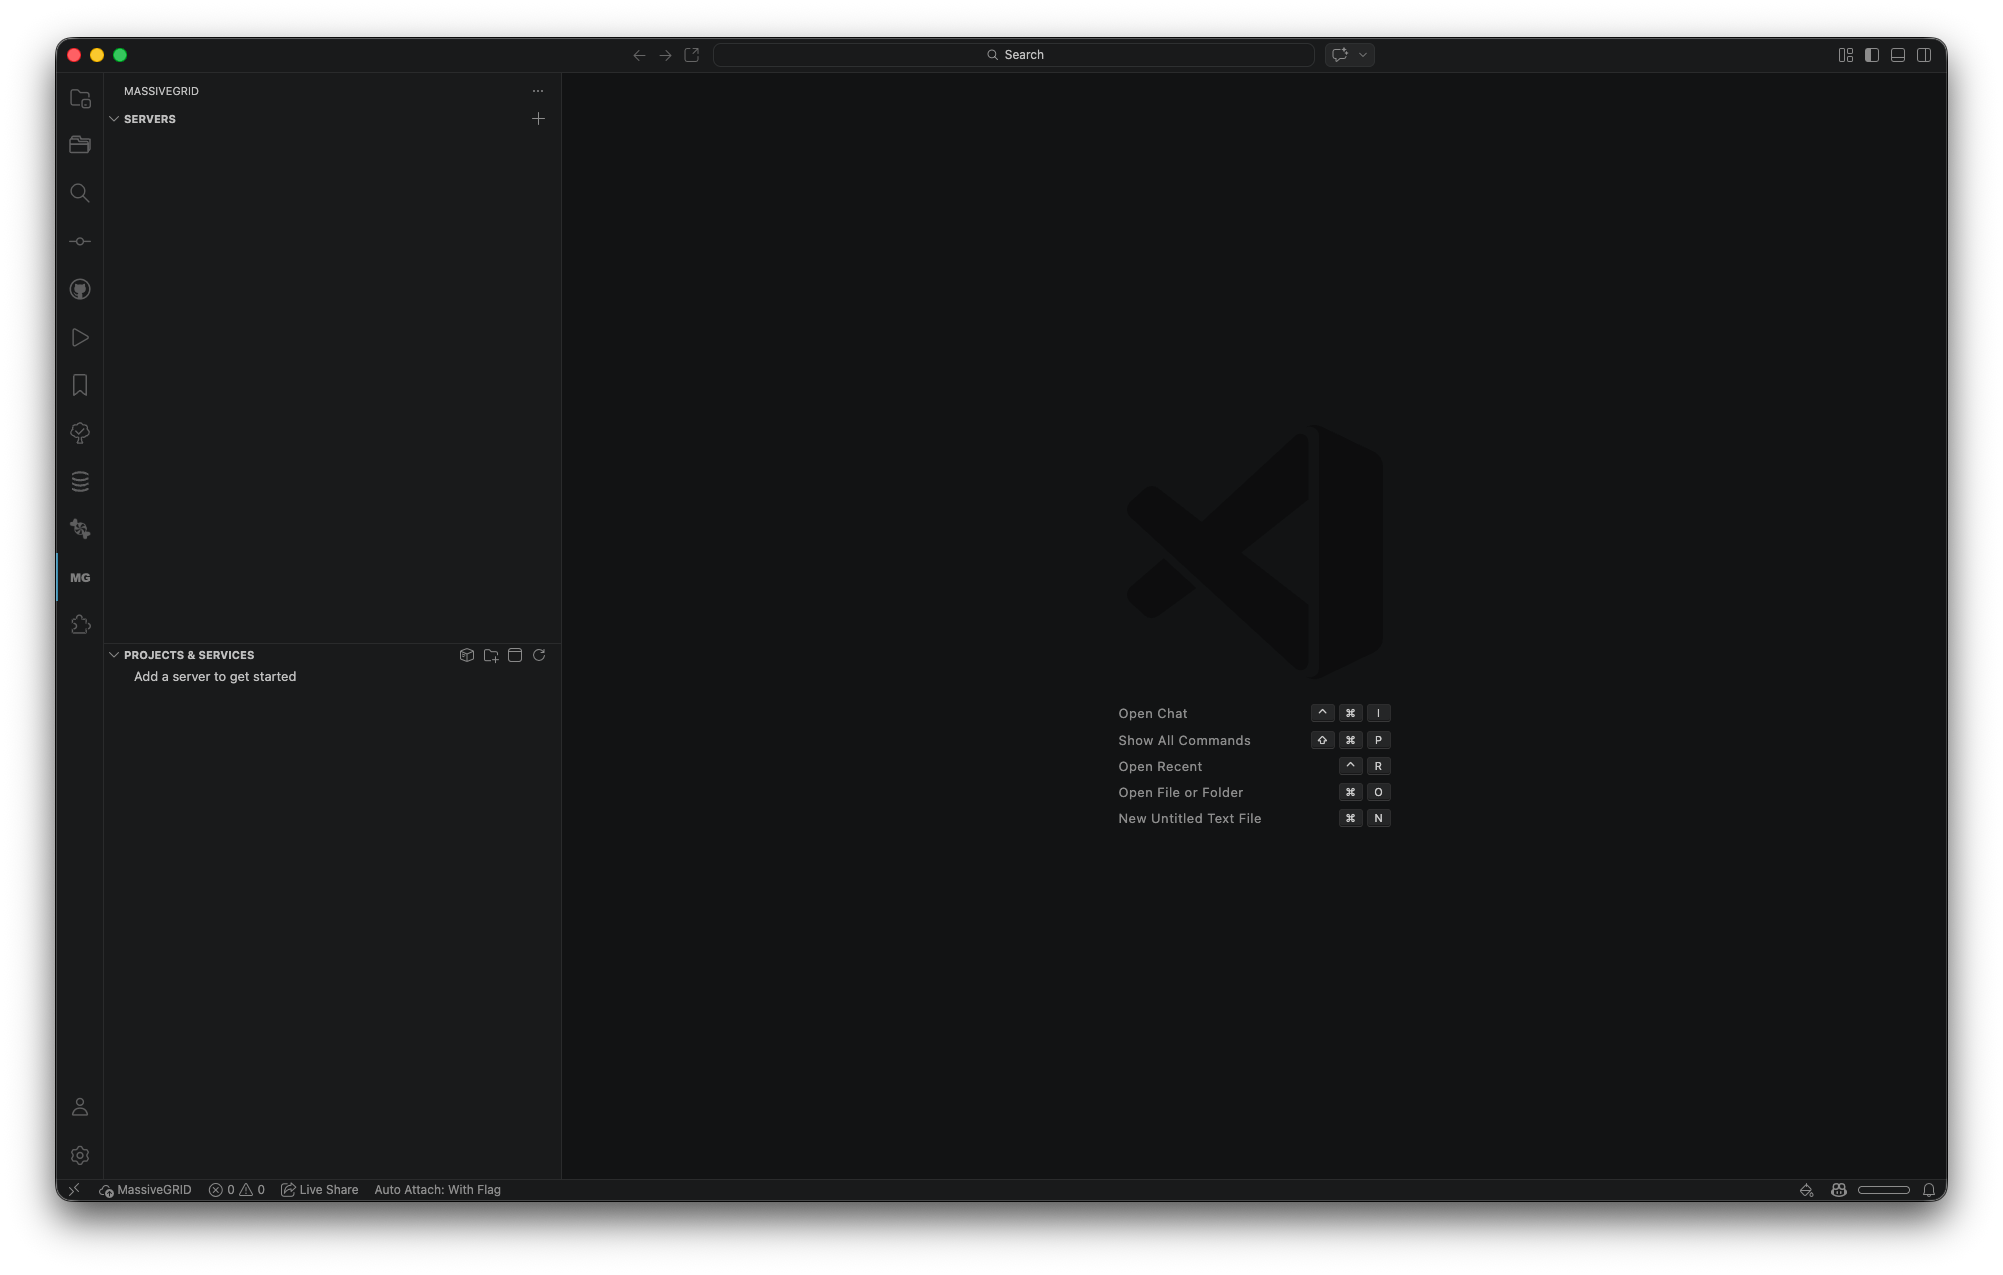The width and height of the screenshot is (2003, 1275).
Task: Go forward using the right arrow
Action: pyautogui.click(x=665, y=55)
